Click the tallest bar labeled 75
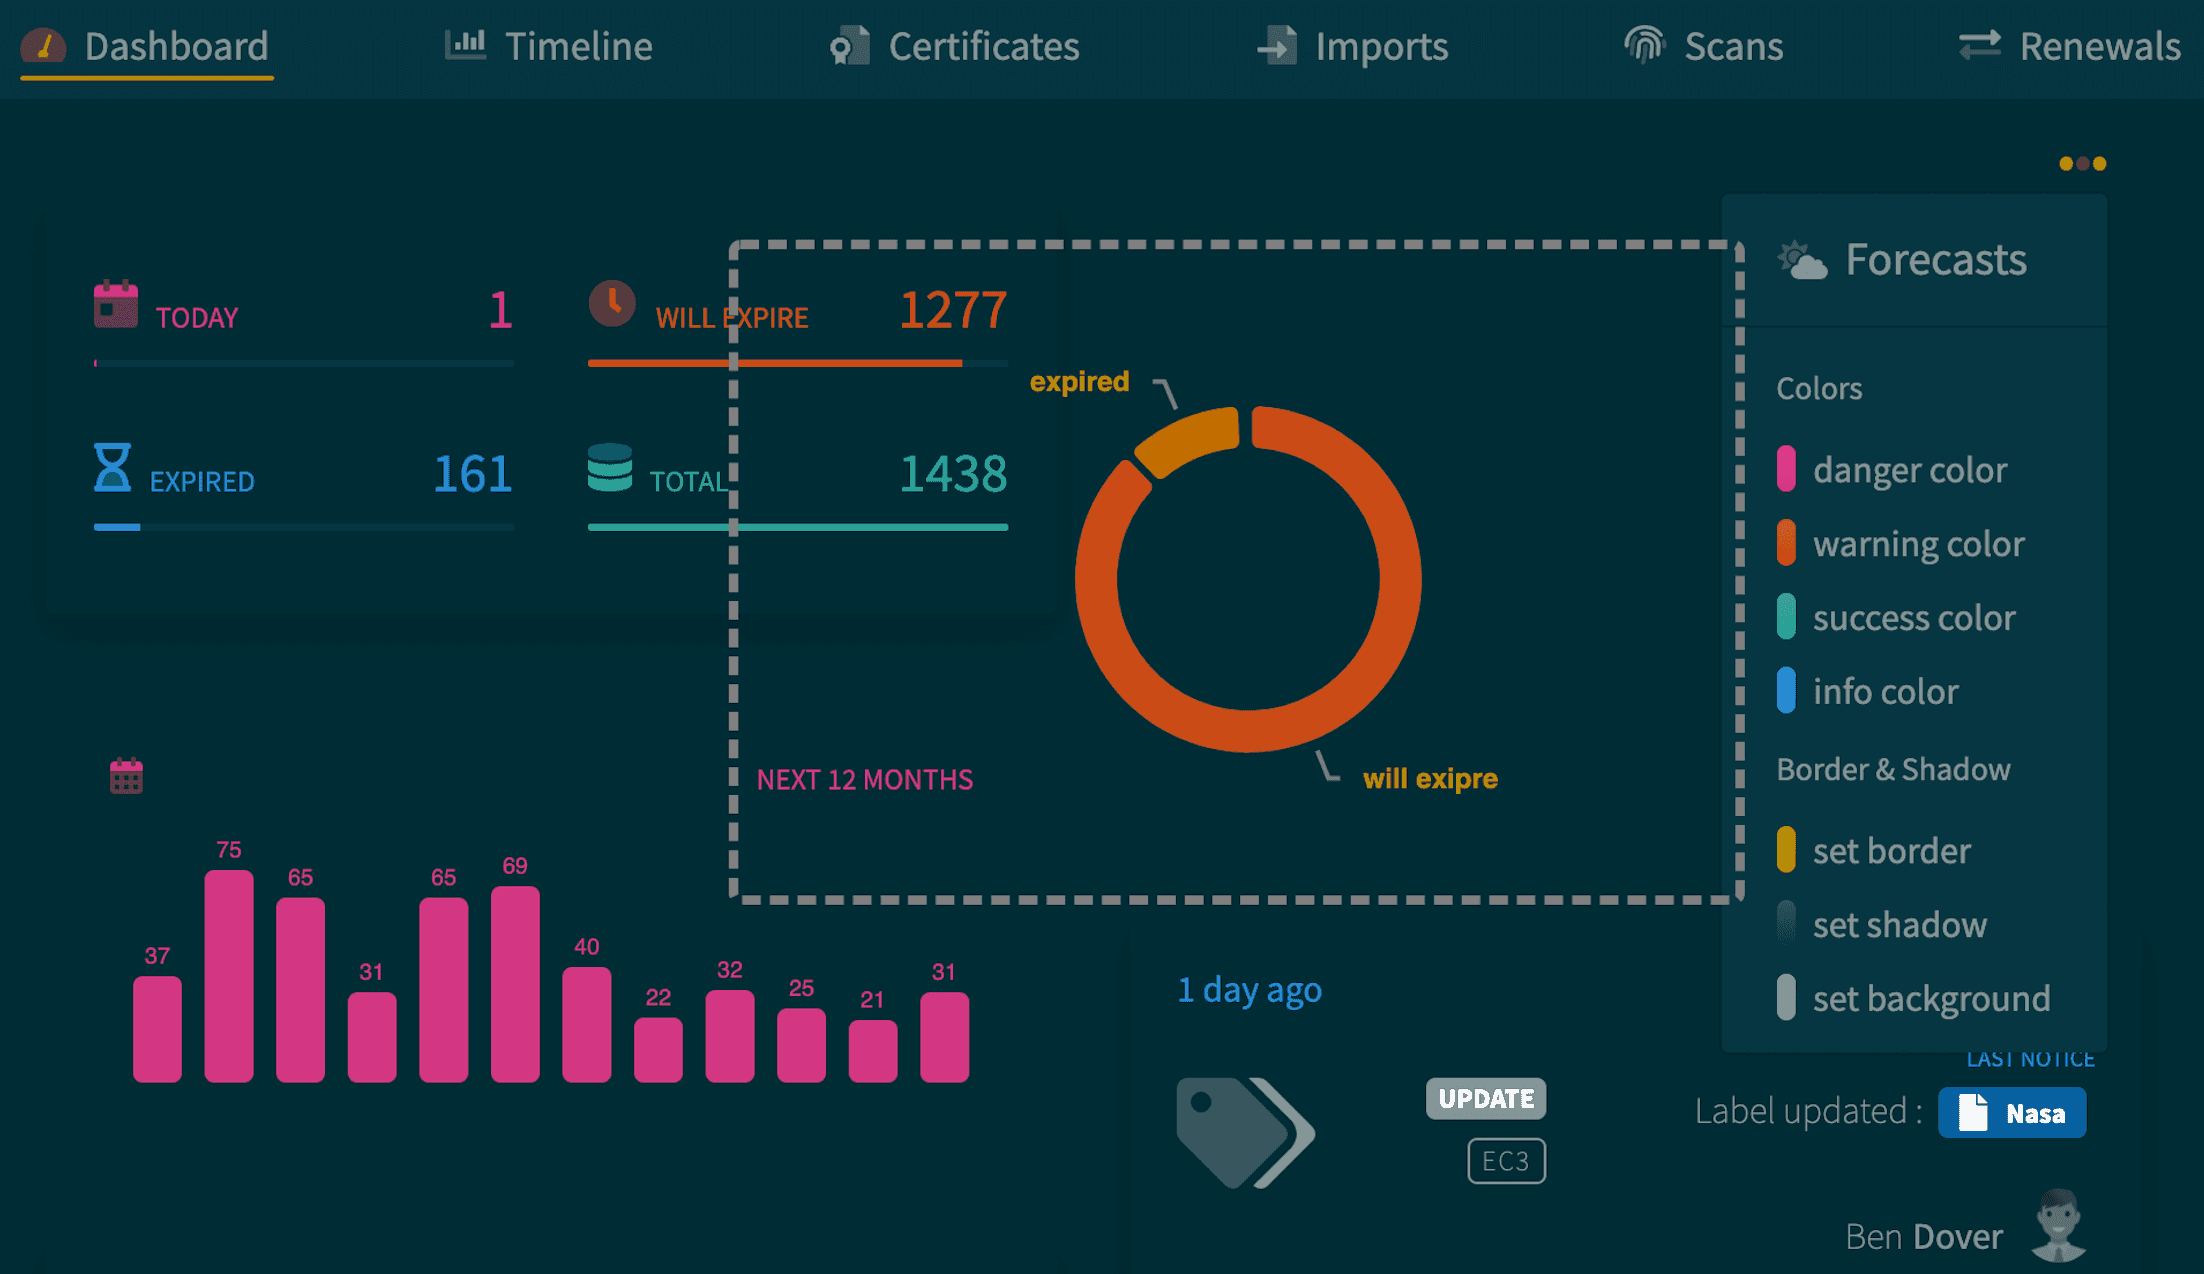Image resolution: width=2204 pixels, height=1274 pixels. (x=229, y=975)
